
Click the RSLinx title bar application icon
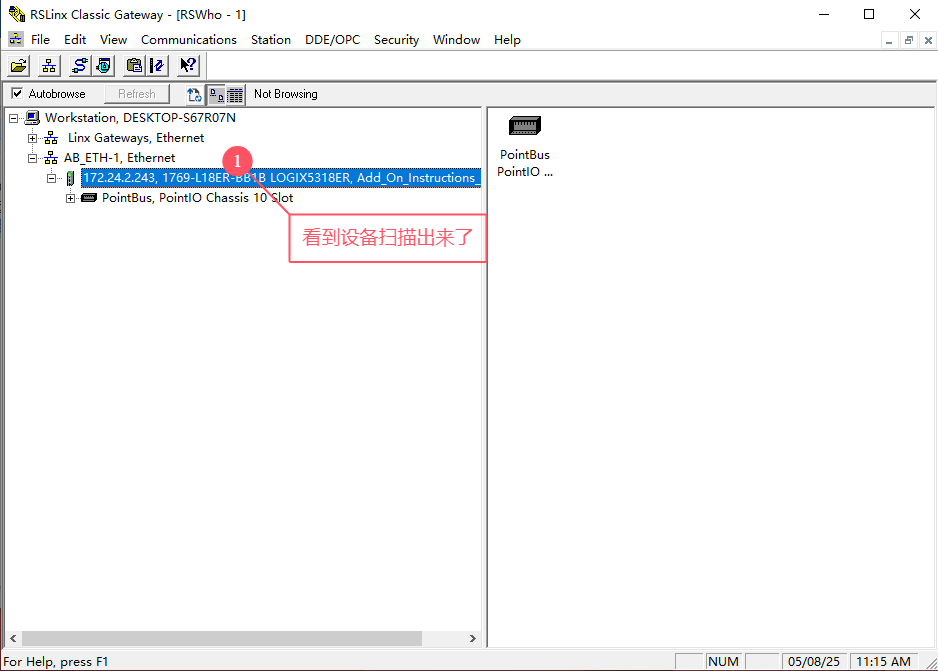[x=17, y=14]
